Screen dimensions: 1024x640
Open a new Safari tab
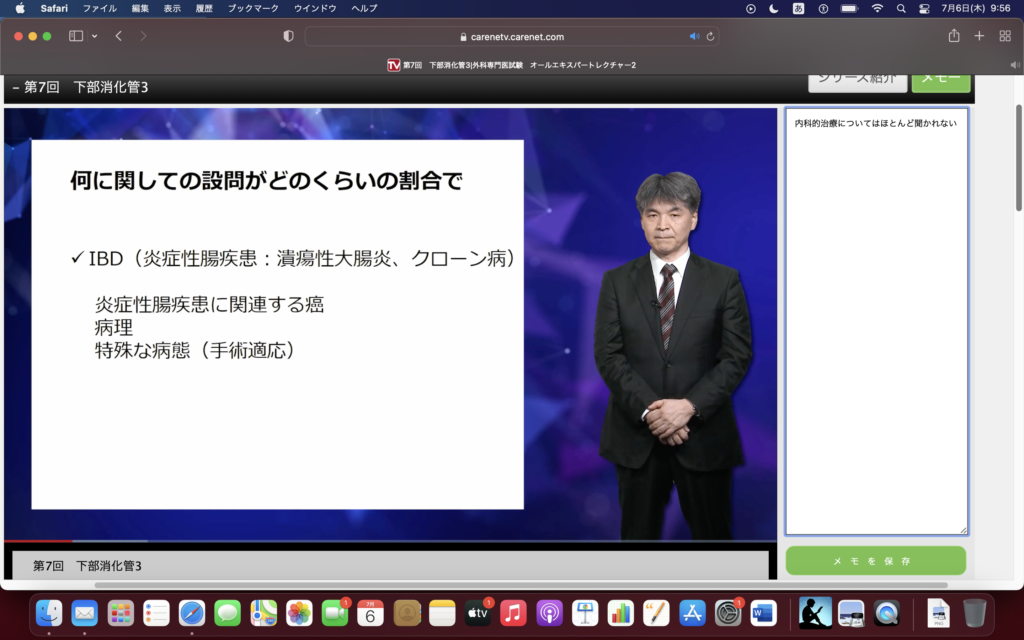click(979, 36)
